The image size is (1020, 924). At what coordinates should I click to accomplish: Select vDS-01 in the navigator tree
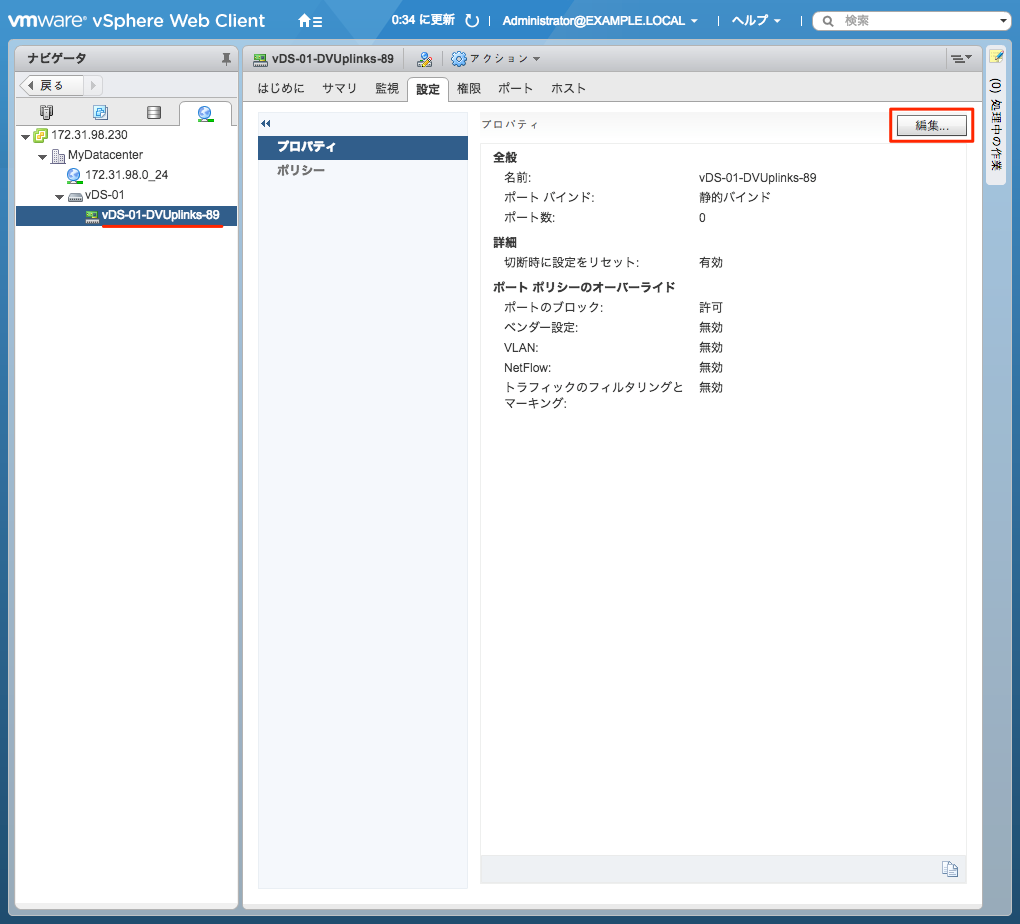[x=104, y=195]
